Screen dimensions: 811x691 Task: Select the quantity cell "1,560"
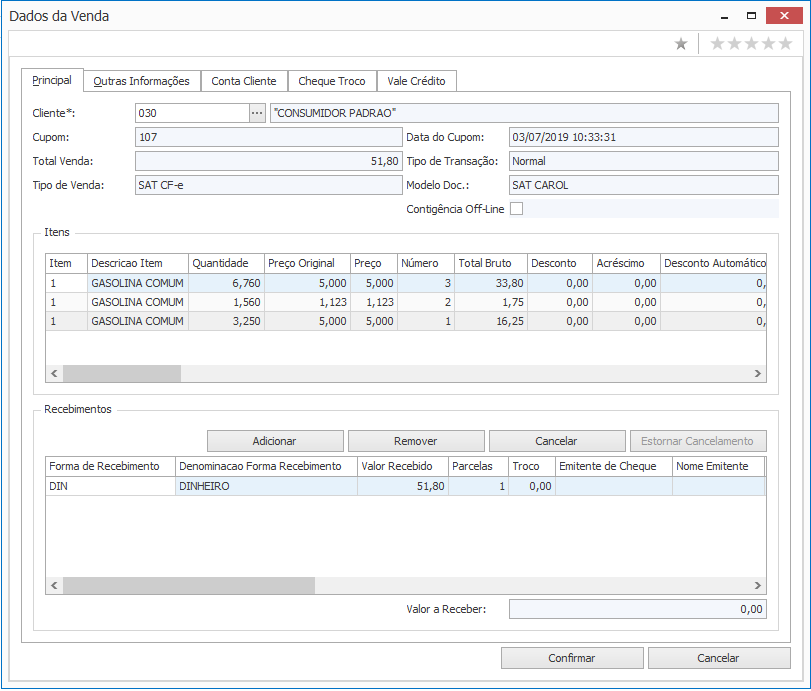pos(227,302)
